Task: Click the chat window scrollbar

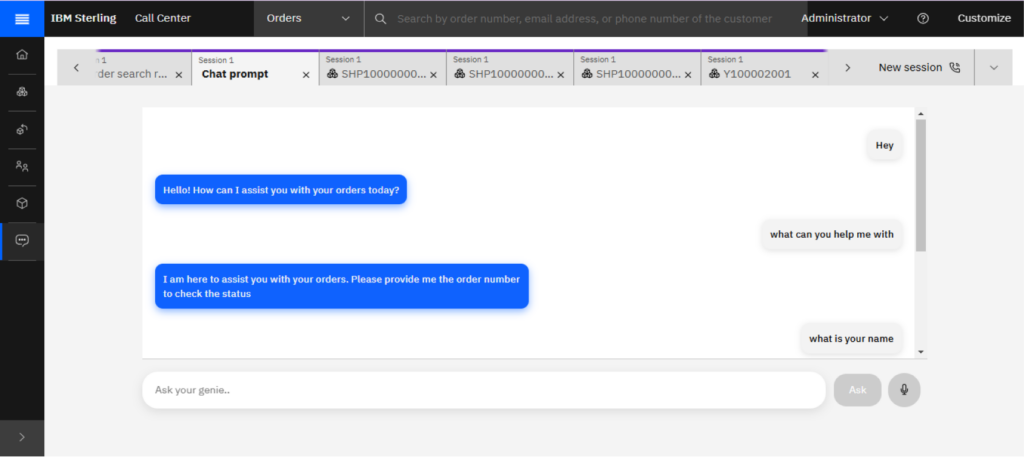Action: tap(920, 185)
